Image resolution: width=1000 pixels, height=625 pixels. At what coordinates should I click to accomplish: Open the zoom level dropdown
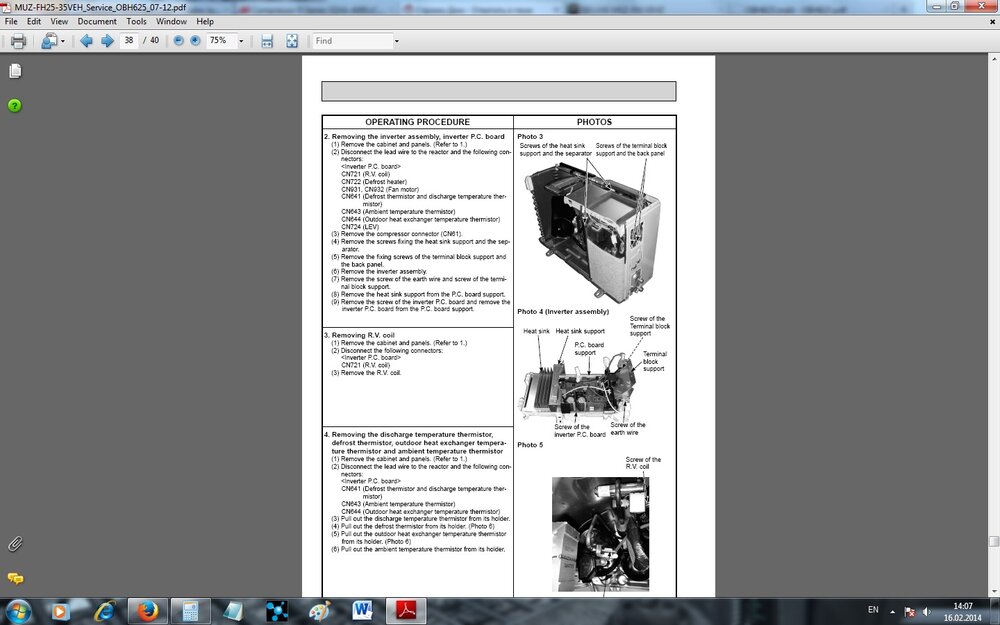[241, 41]
